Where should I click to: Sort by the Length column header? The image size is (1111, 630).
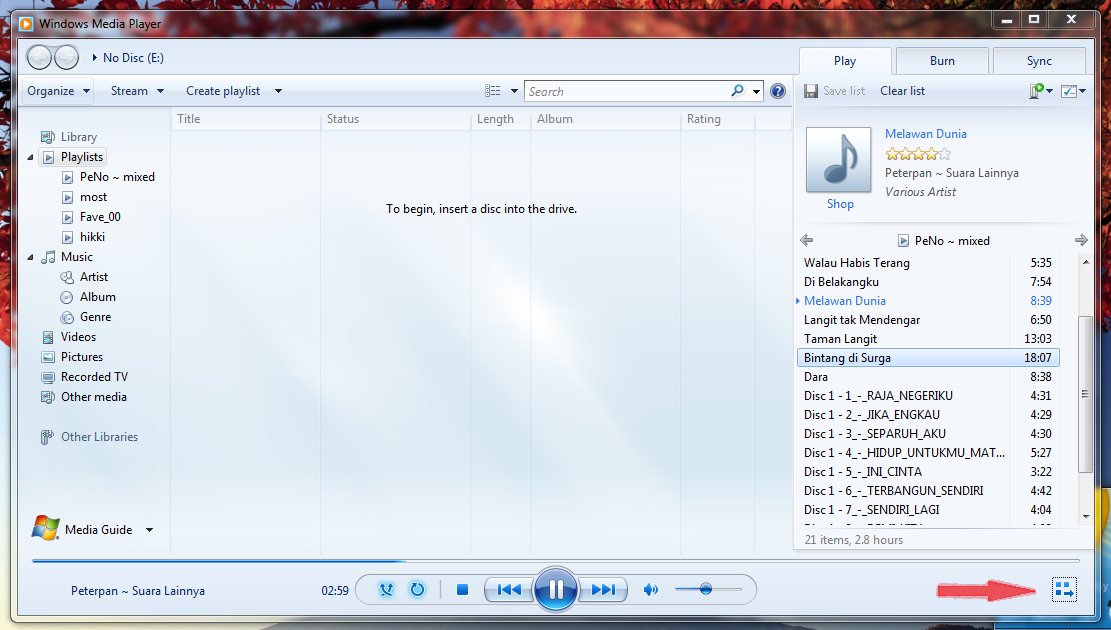(x=501, y=119)
